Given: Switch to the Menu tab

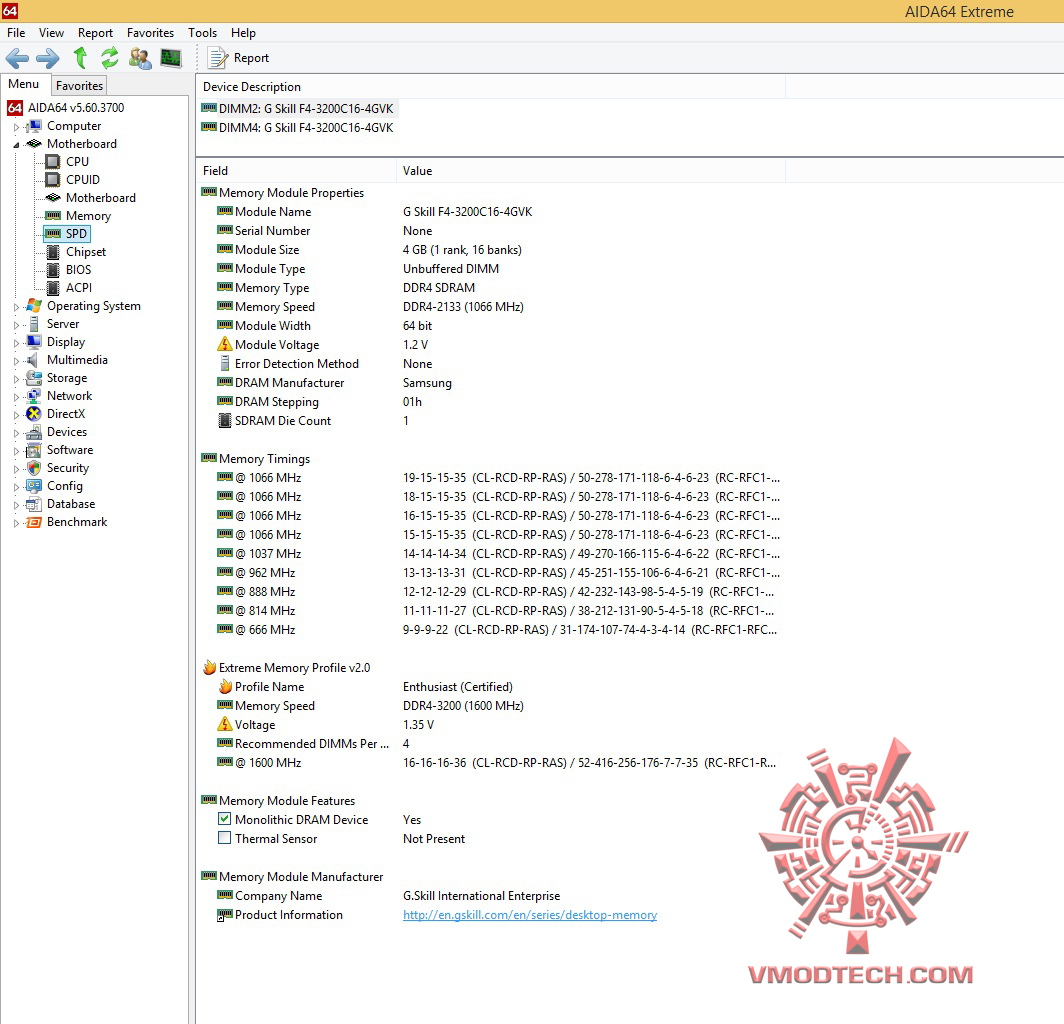Looking at the screenshot, I should 24,84.
